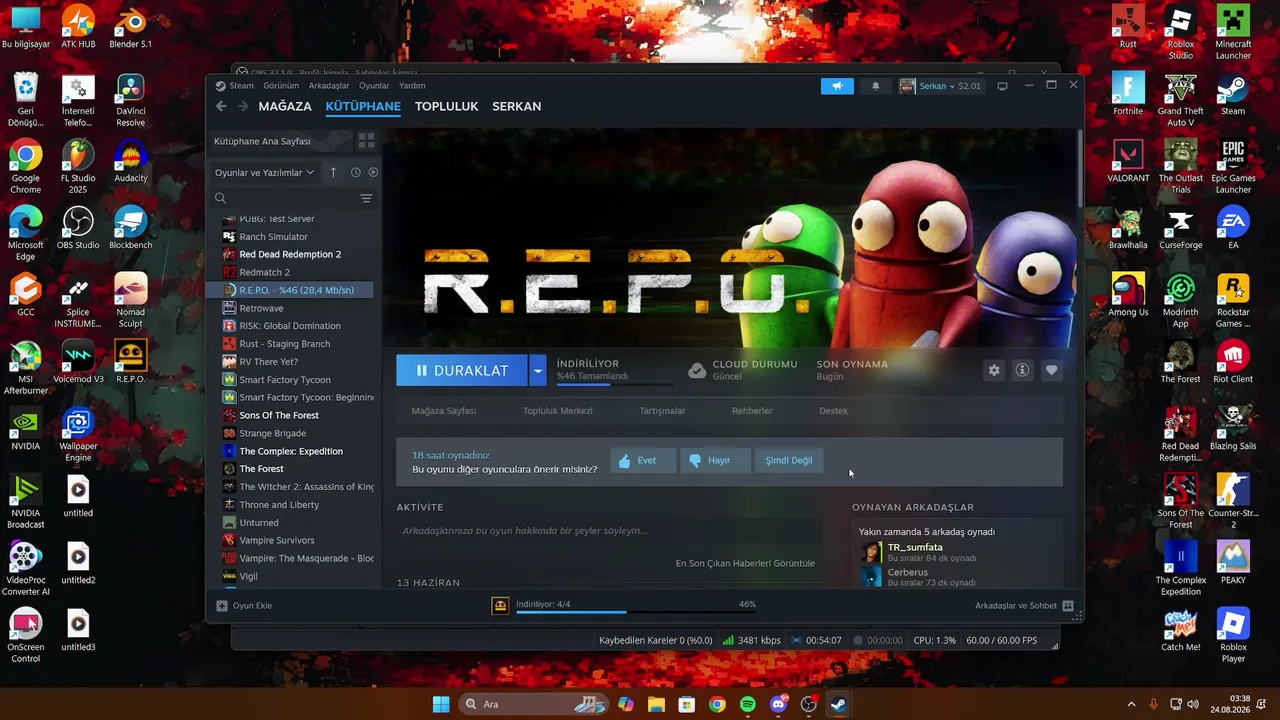Toggle the ready-to-play filter icon
Screen dimensions: 1280x720
click(373, 172)
